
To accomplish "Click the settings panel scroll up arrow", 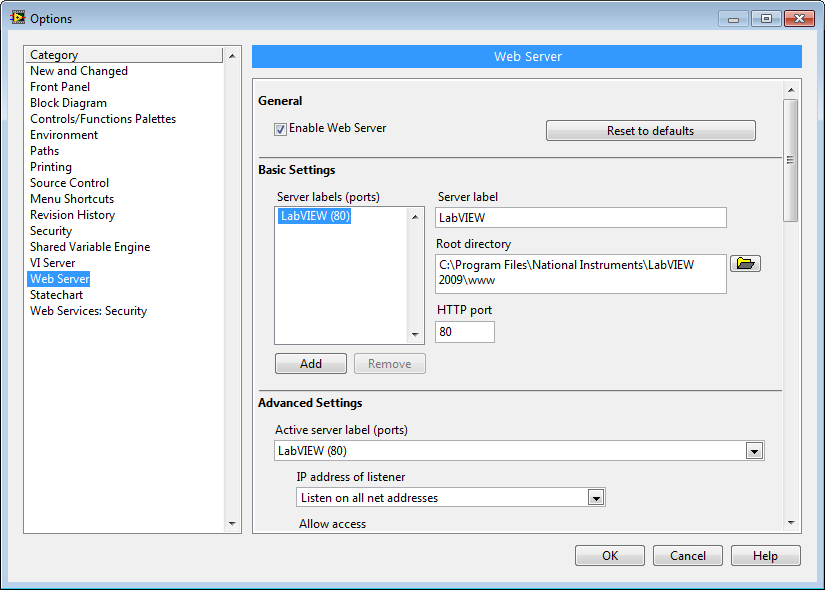I will coord(791,90).
